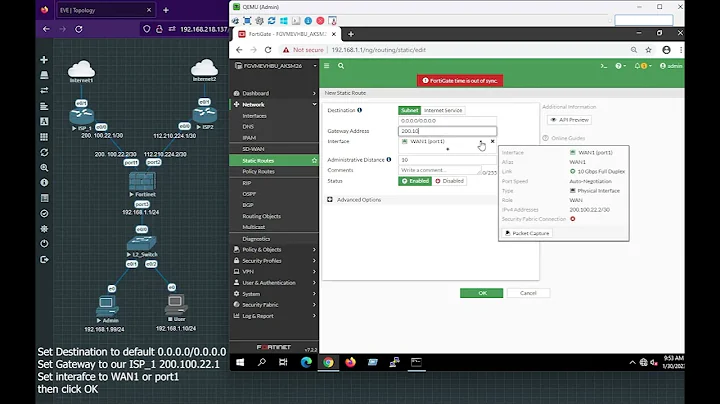Open SD-WAN menu item
720x404 pixels.
click(253, 149)
